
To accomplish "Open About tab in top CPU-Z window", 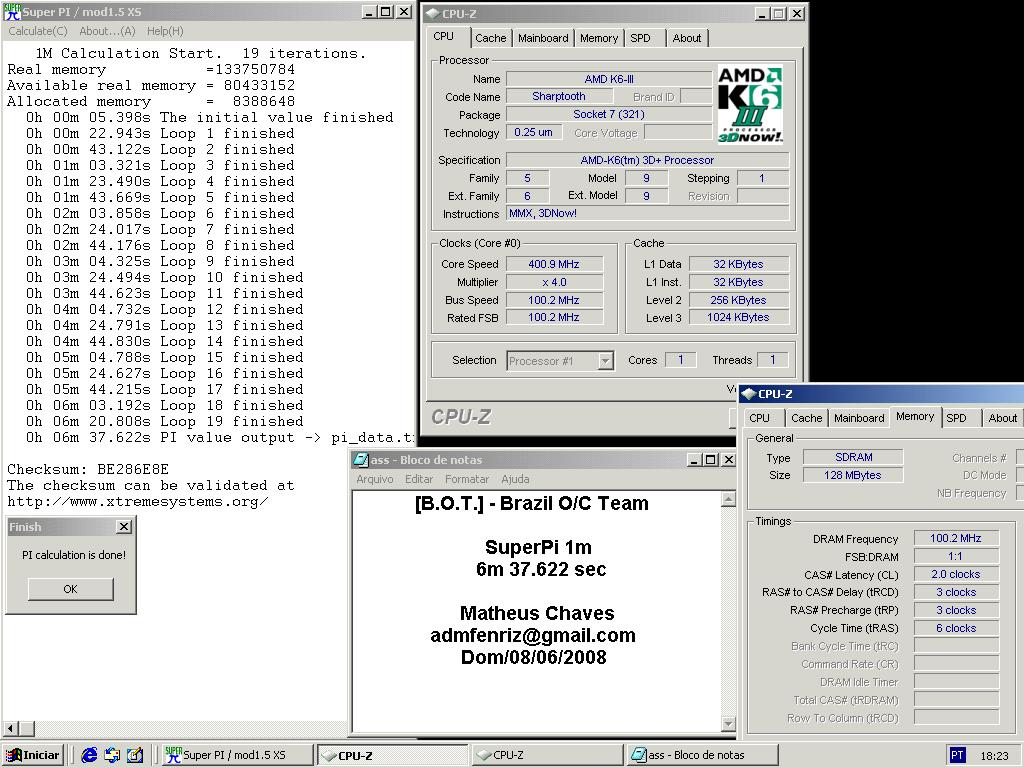I will click(687, 38).
